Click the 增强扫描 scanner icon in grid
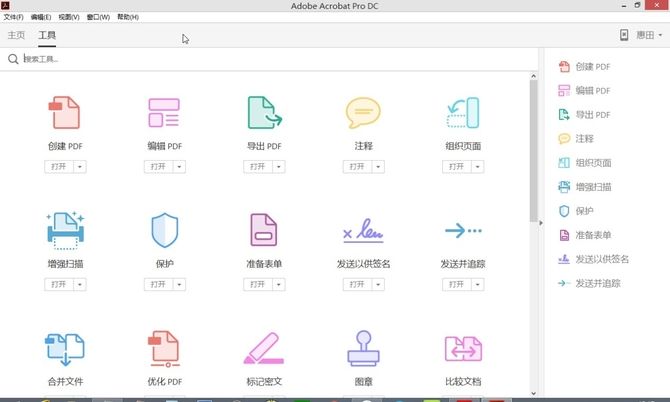 point(65,230)
